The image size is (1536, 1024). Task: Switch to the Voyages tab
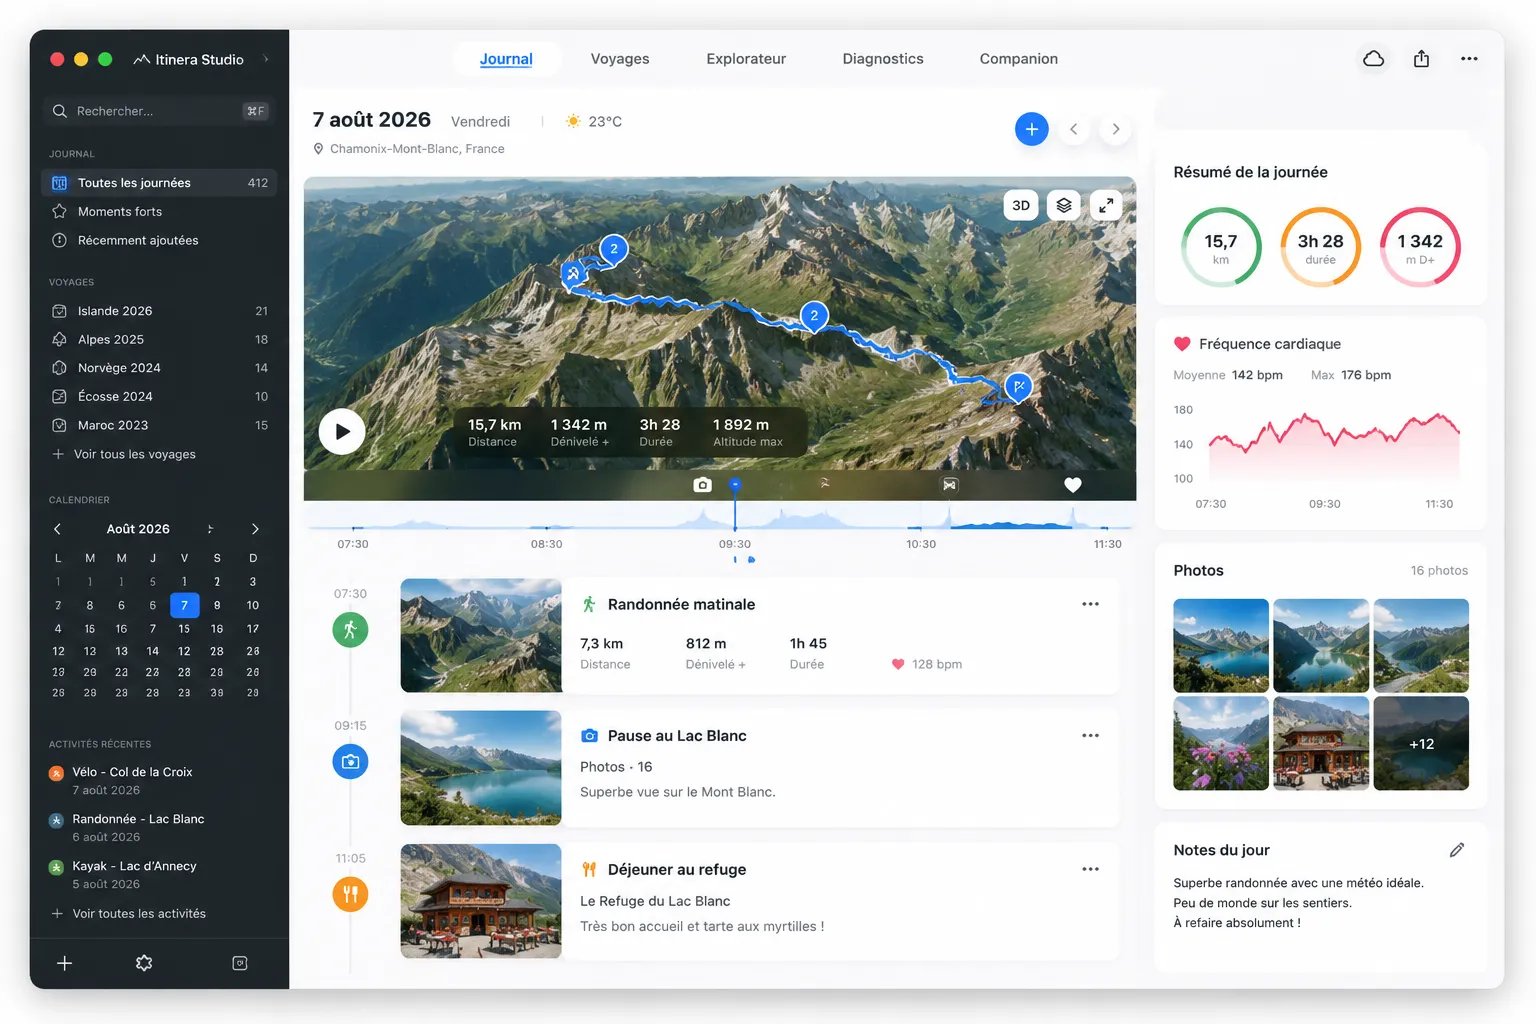coord(620,59)
